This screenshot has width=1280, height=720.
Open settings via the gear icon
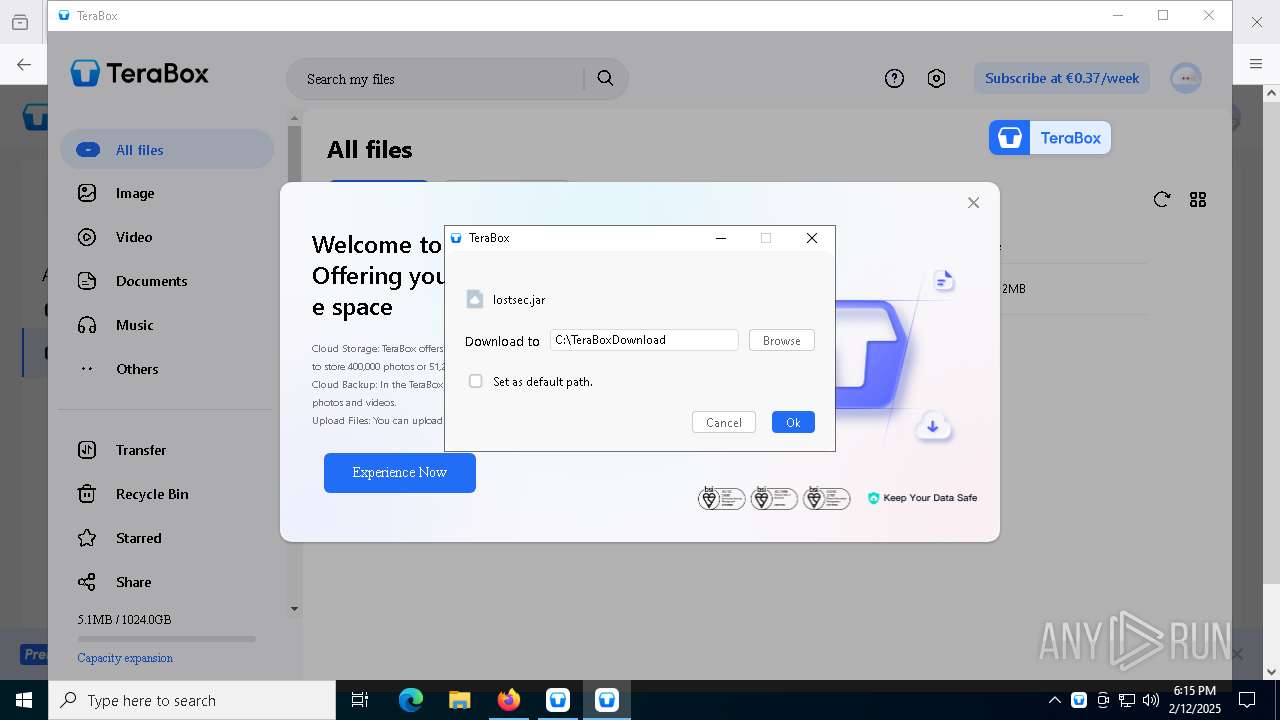[x=936, y=78]
